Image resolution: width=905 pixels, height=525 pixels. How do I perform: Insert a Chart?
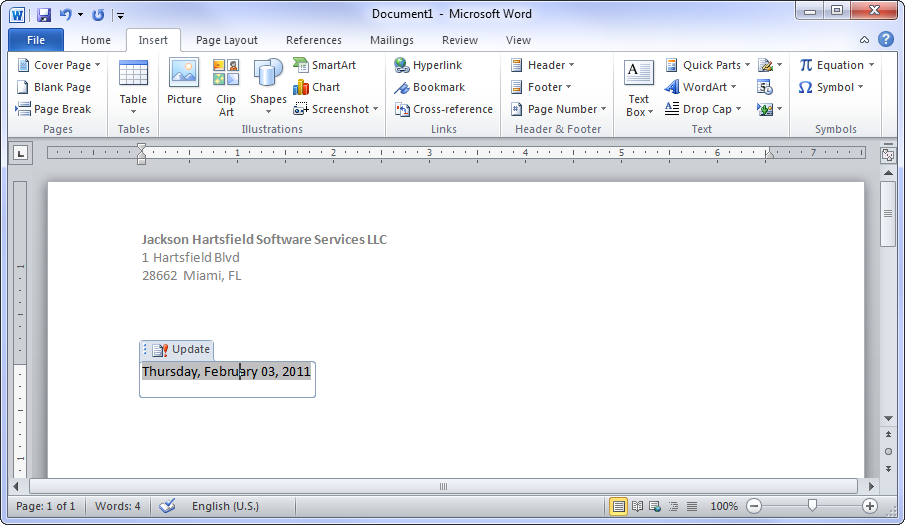316,87
